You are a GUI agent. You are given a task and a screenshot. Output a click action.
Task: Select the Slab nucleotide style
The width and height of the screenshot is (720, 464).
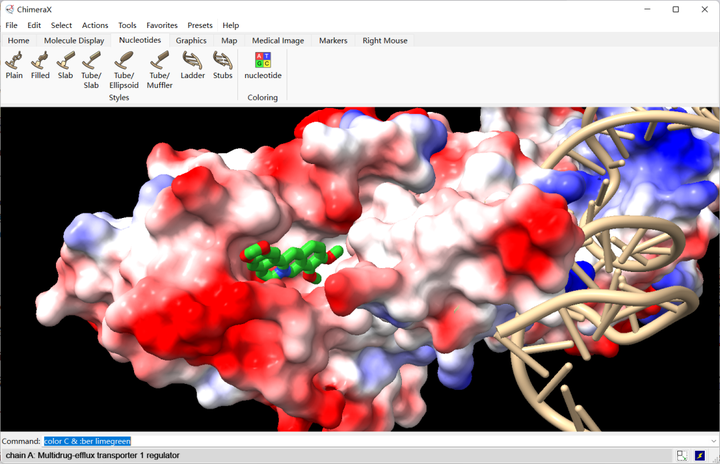tap(65, 65)
